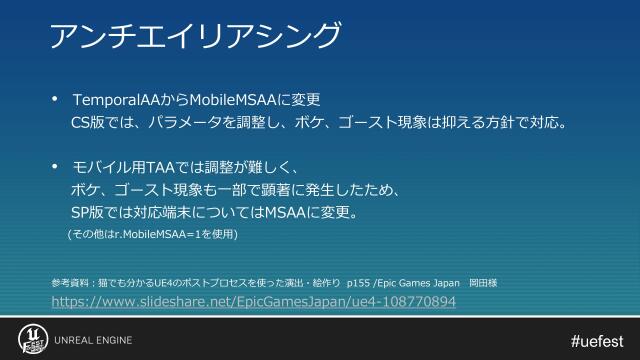Click the Unreal Engine Fest logo icon
The image size is (640, 360).
click(33, 339)
